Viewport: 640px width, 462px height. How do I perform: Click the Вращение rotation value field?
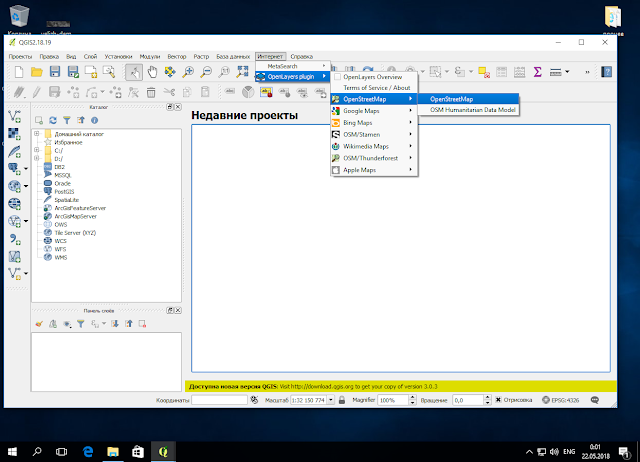coord(468,400)
